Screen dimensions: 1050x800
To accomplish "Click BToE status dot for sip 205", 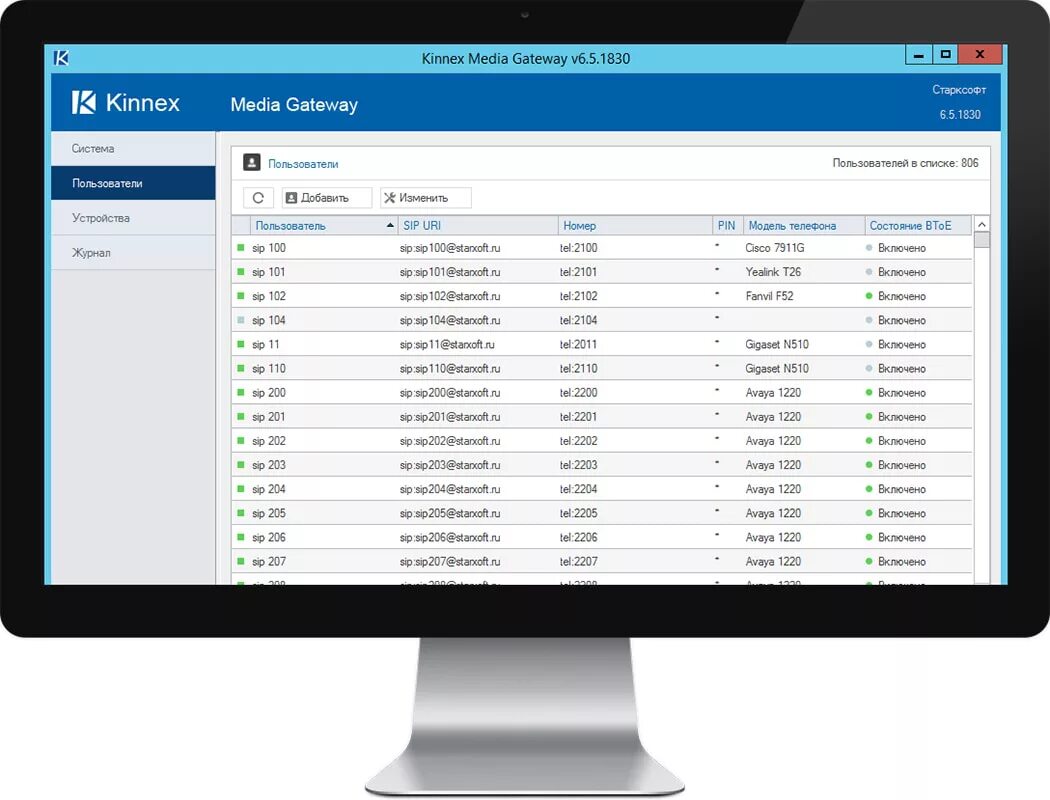I will click(x=869, y=513).
